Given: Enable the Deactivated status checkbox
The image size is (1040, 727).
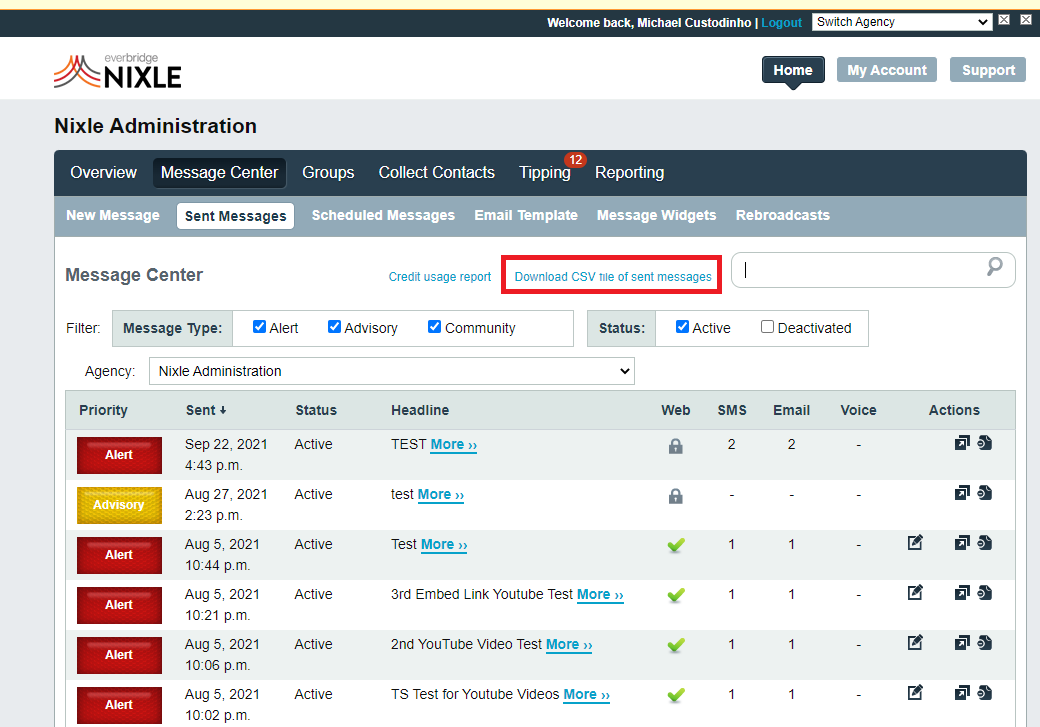Looking at the screenshot, I should pos(767,327).
